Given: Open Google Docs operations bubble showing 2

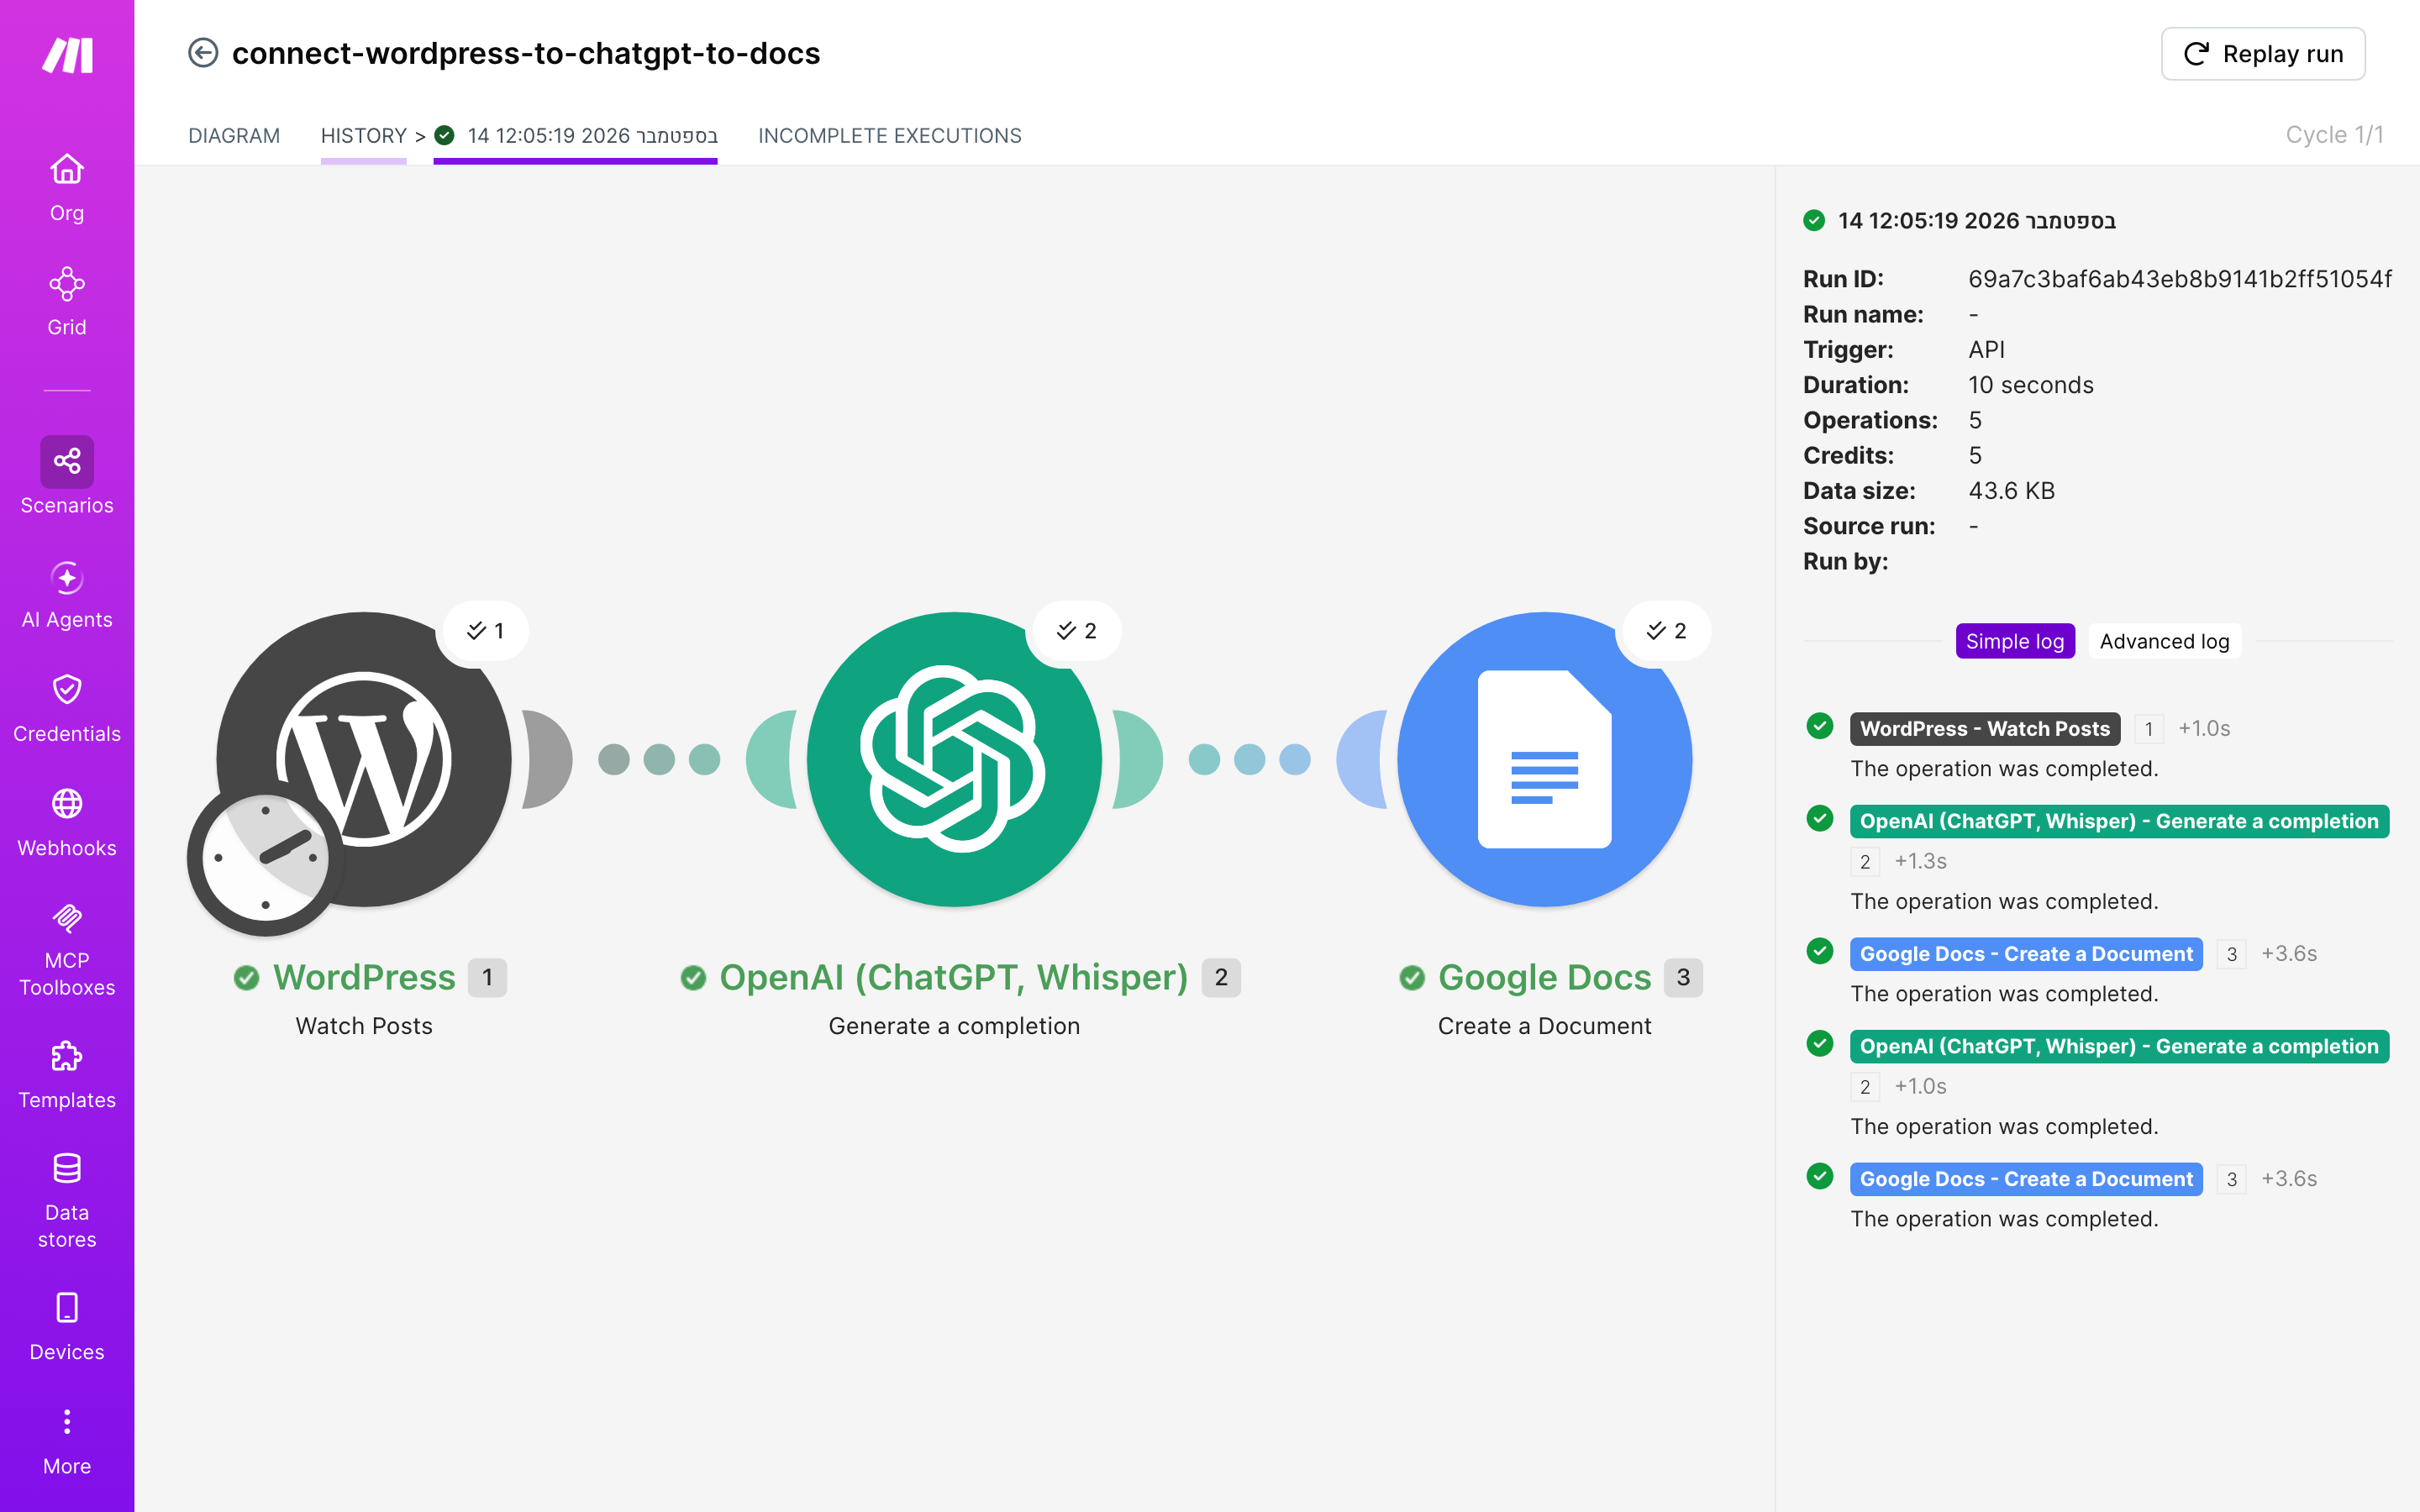Looking at the screenshot, I should pos(1667,630).
